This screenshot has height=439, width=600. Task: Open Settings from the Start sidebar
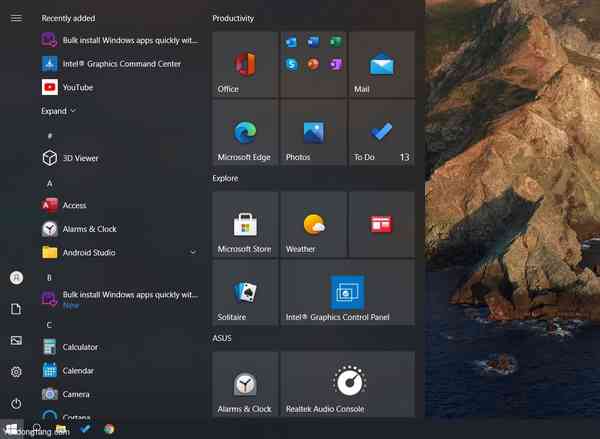pos(16,372)
